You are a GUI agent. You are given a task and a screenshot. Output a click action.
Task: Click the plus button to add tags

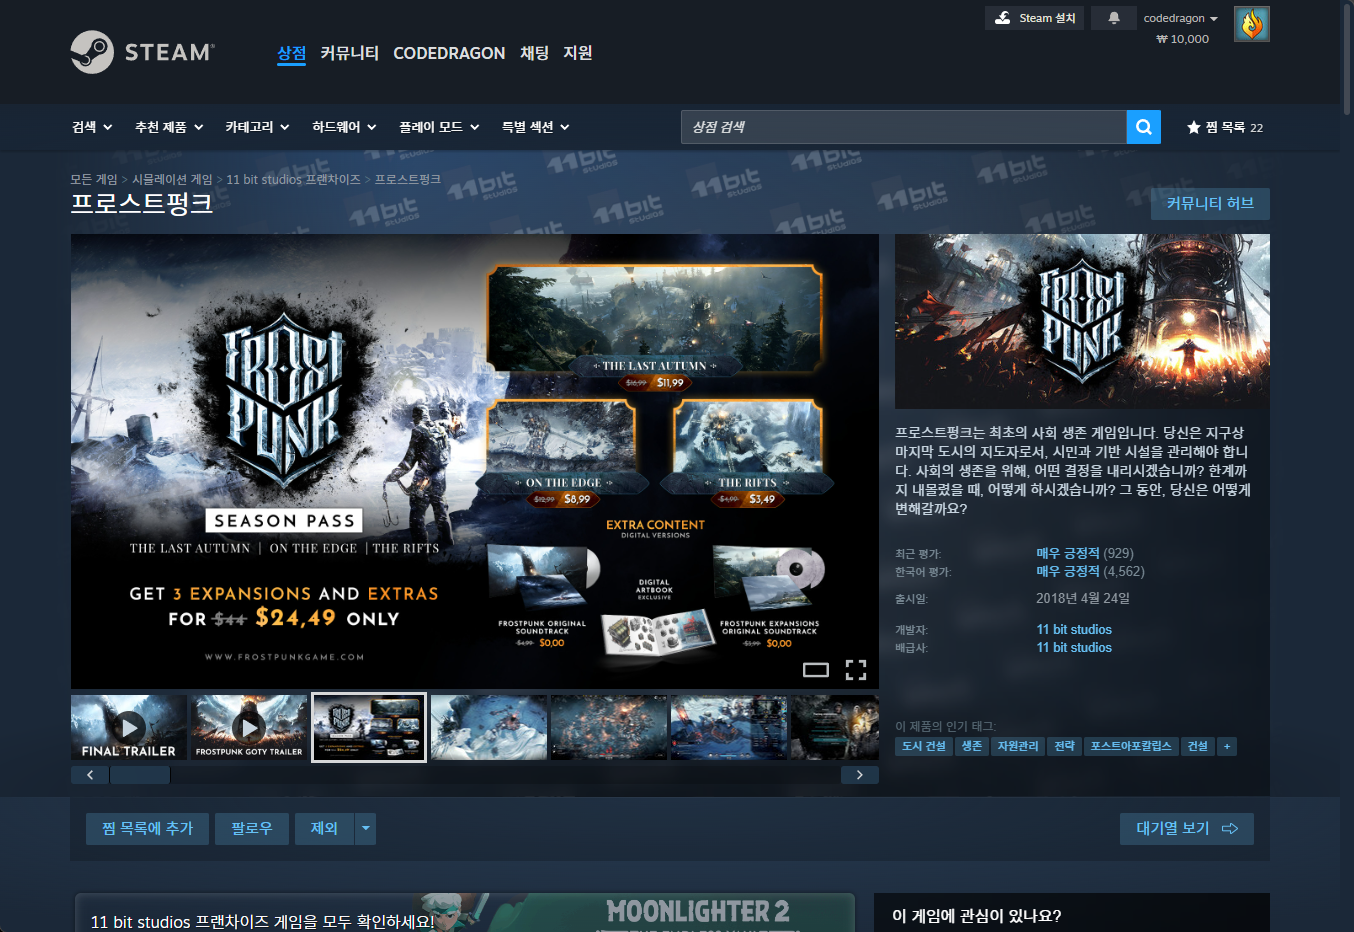pos(1227,746)
